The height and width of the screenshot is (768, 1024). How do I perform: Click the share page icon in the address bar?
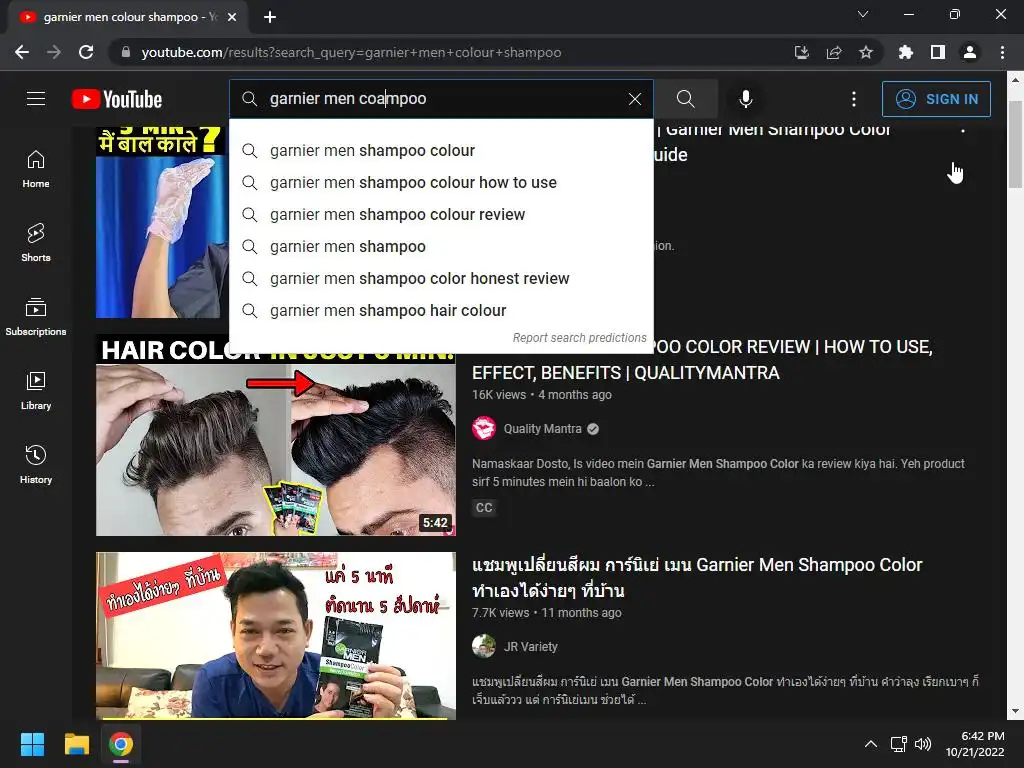point(834,52)
